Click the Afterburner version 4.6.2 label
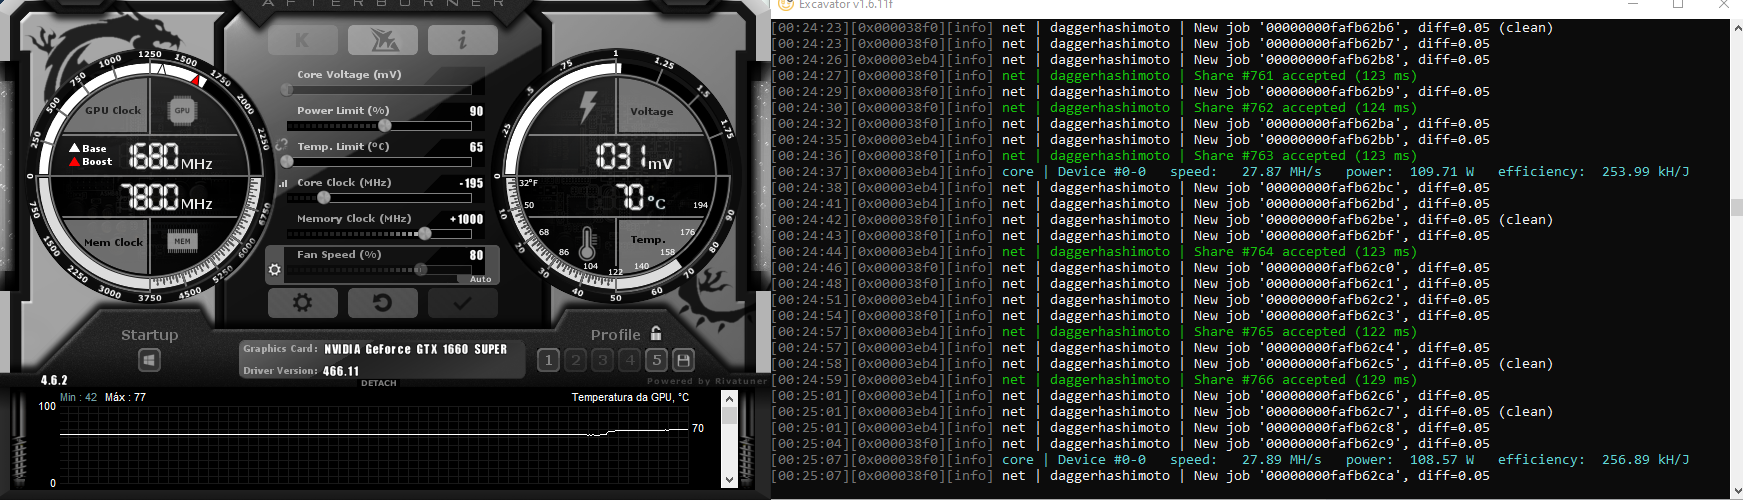This screenshot has height=500, width=1743. (54, 380)
